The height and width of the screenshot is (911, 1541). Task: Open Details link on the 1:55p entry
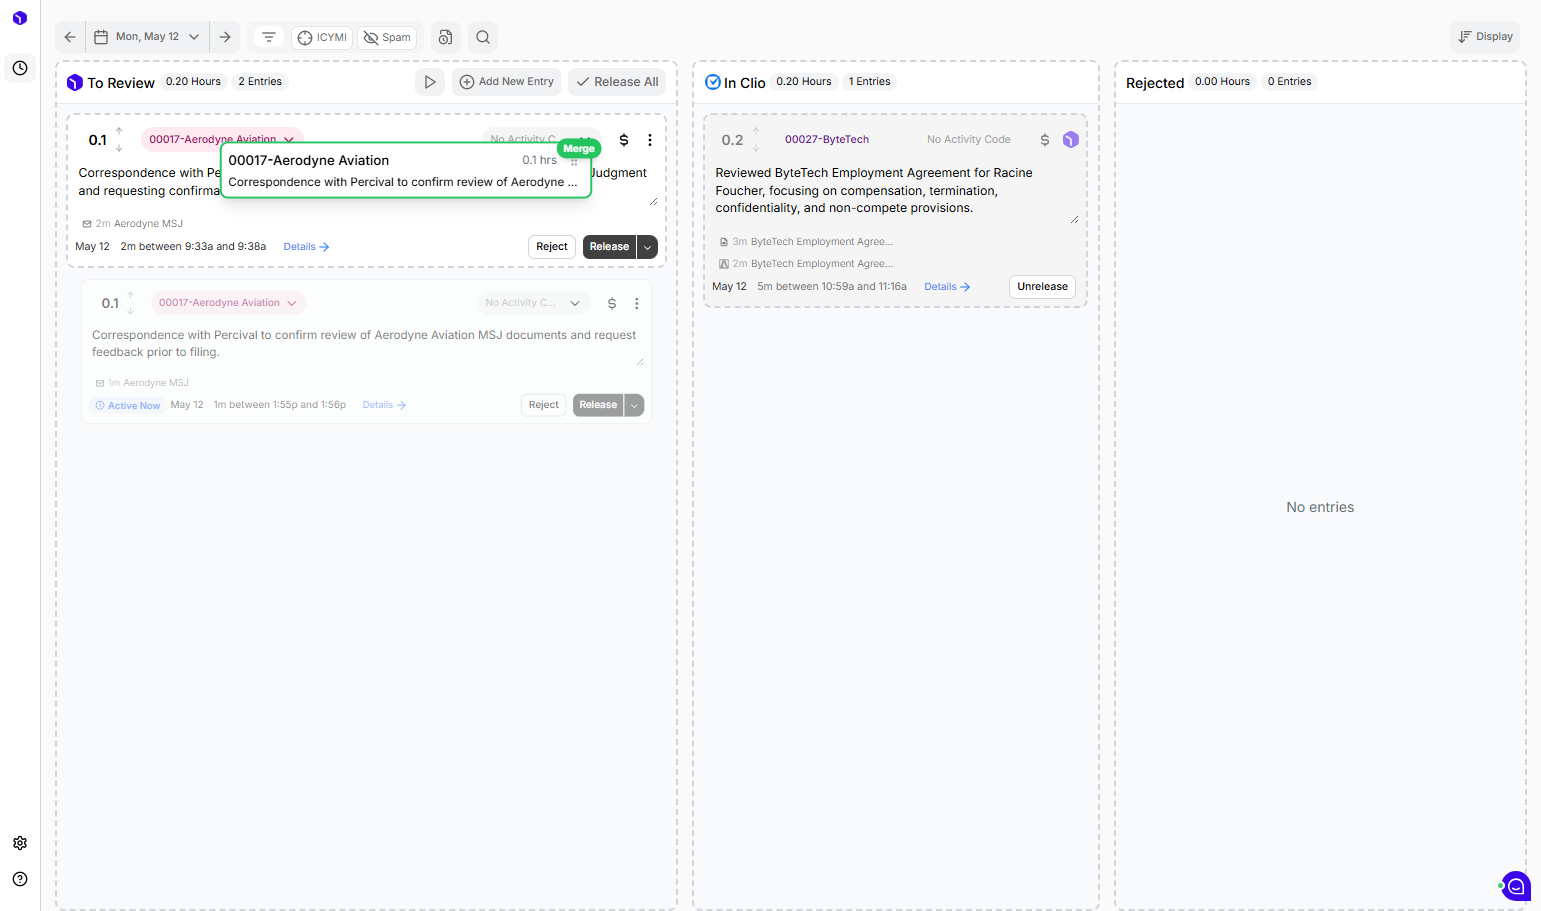(384, 405)
